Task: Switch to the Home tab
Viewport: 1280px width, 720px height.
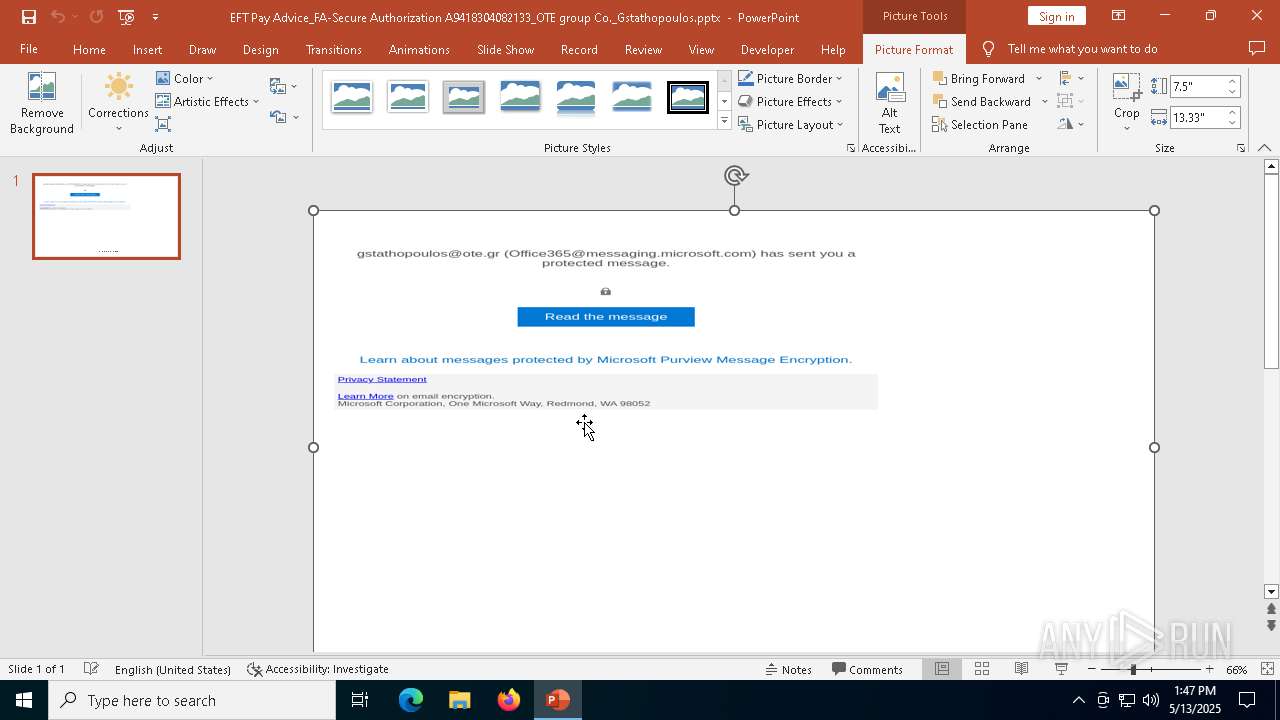Action: pyautogui.click(x=89, y=49)
